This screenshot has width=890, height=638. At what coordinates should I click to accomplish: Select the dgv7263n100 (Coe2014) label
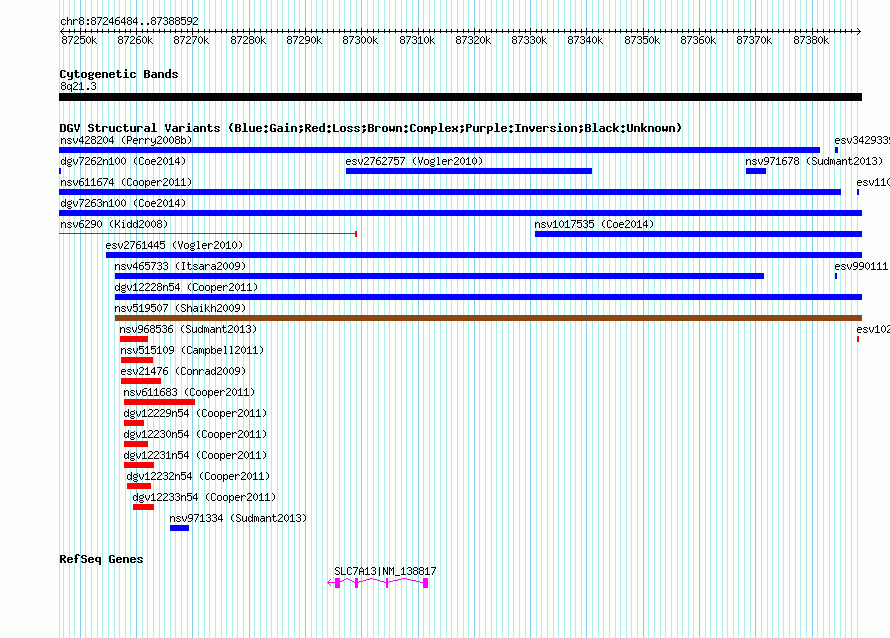(123, 203)
